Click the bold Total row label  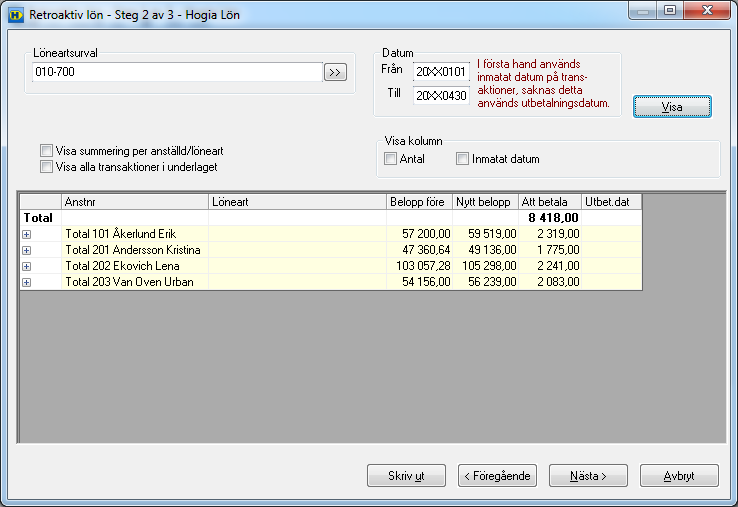[38, 218]
